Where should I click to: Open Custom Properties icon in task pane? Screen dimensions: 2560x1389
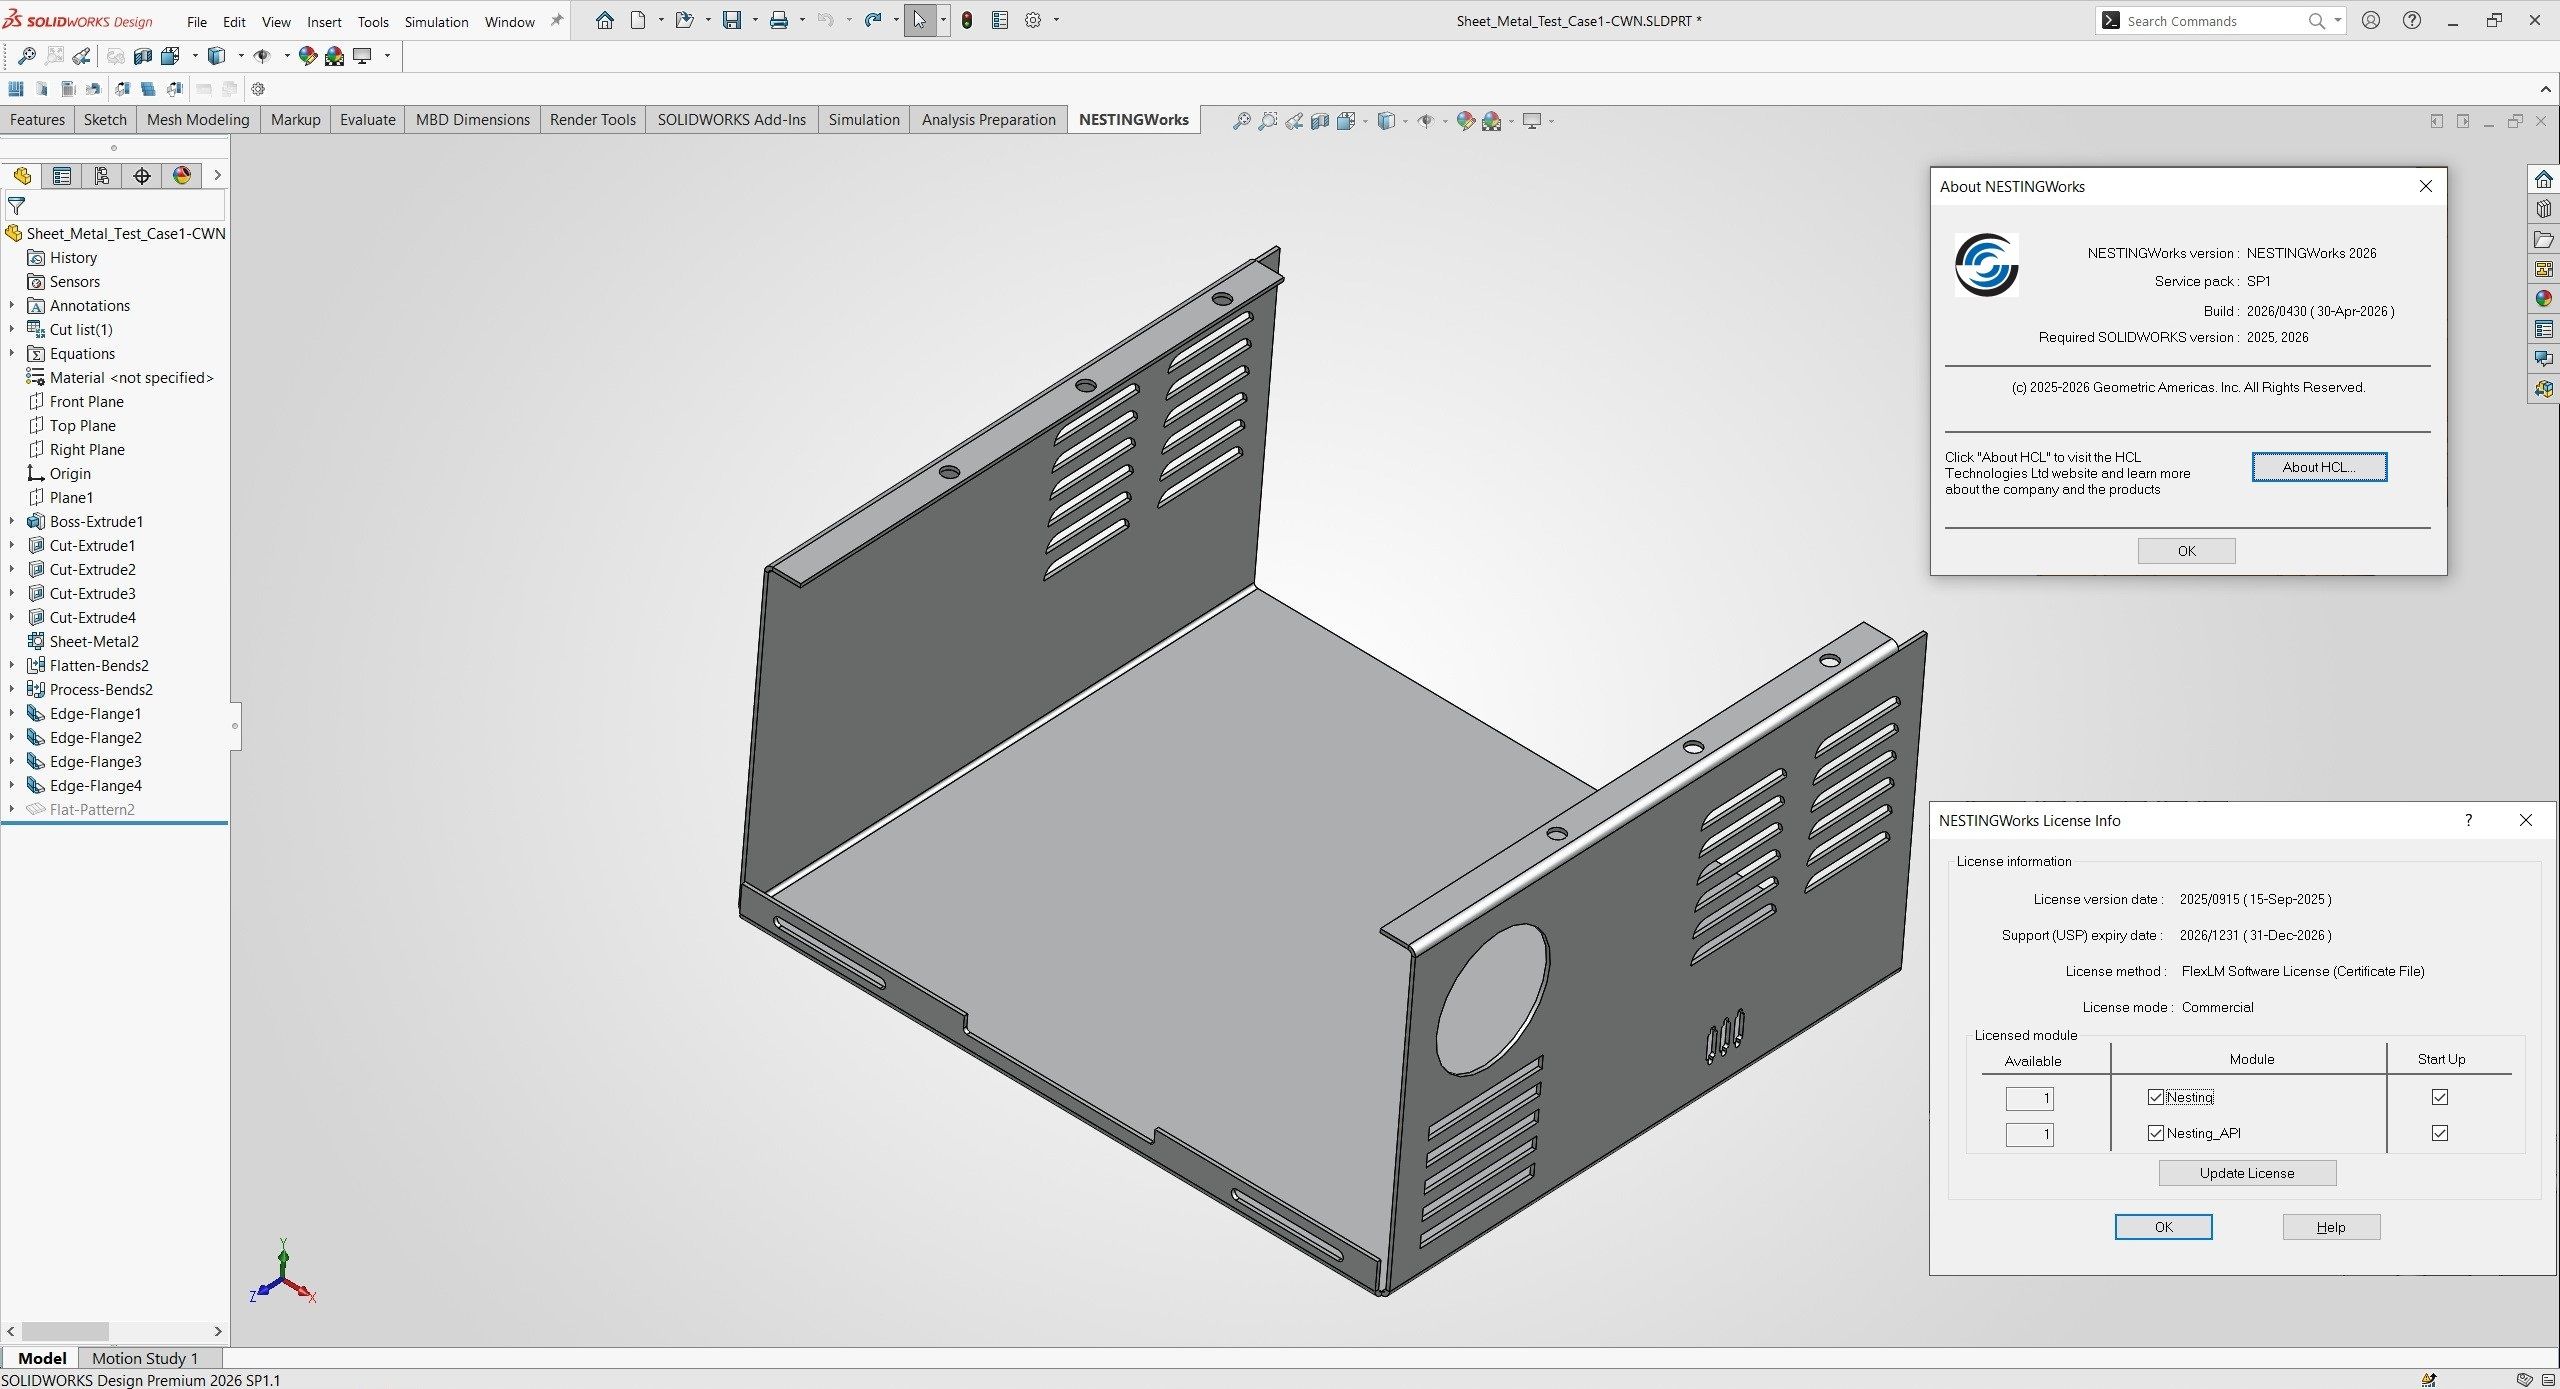click(2544, 329)
